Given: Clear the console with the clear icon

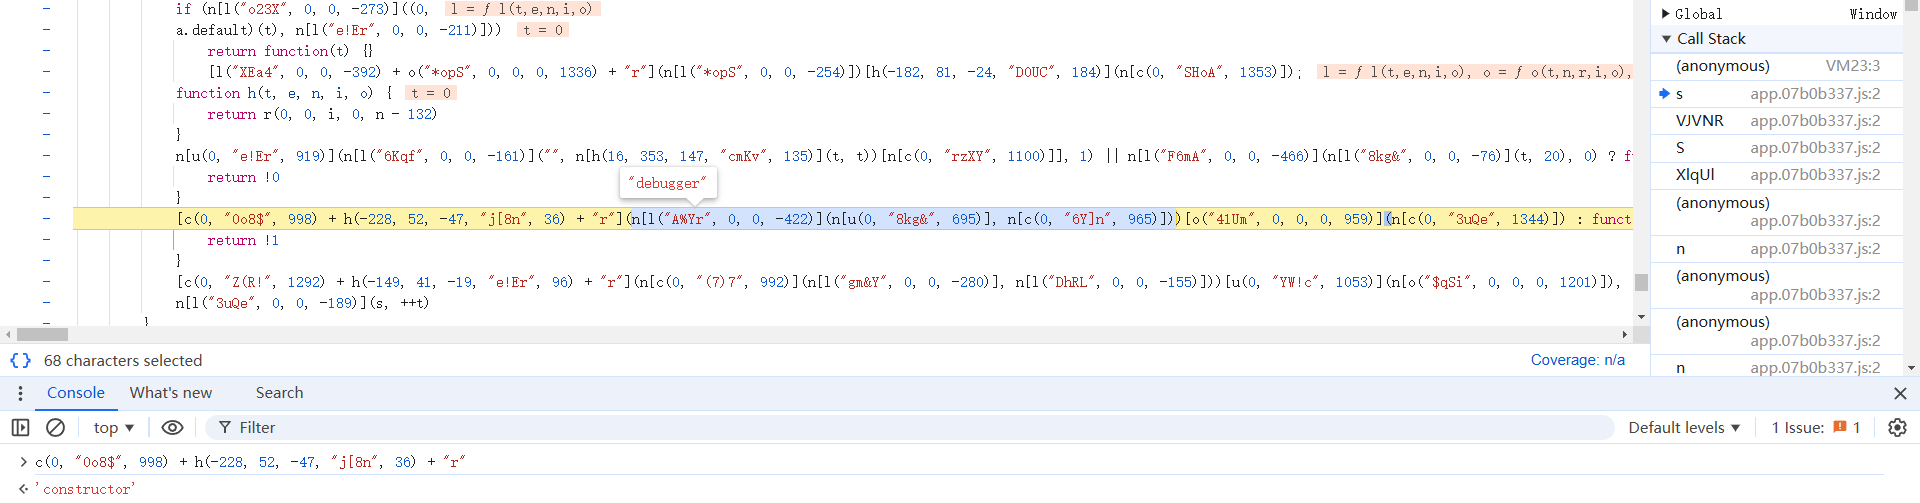Looking at the screenshot, I should pos(56,427).
